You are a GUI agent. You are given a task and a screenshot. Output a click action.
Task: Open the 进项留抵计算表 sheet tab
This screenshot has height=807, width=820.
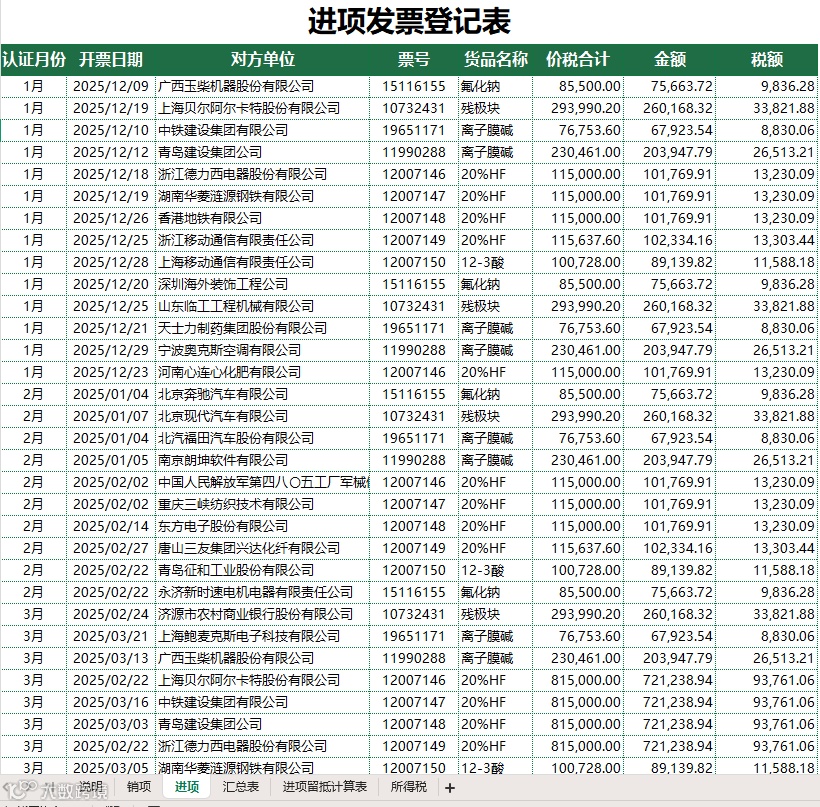pyautogui.click(x=325, y=786)
